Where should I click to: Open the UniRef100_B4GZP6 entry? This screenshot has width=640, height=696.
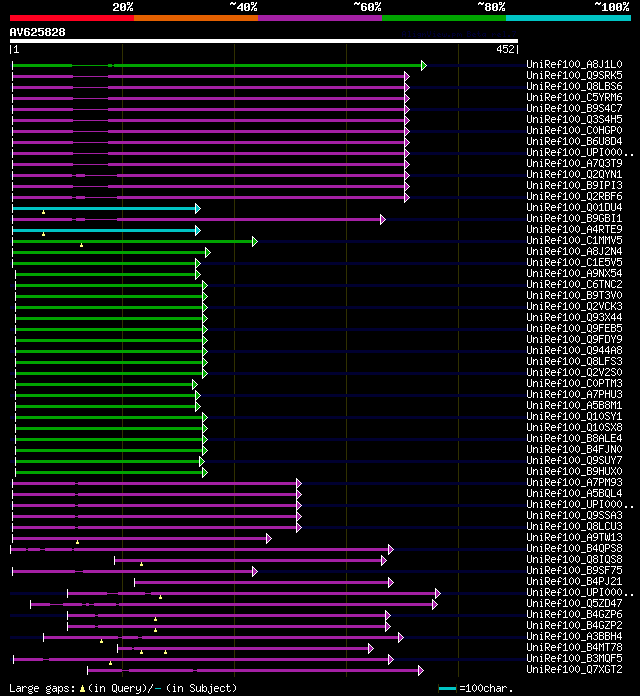pos(574,614)
